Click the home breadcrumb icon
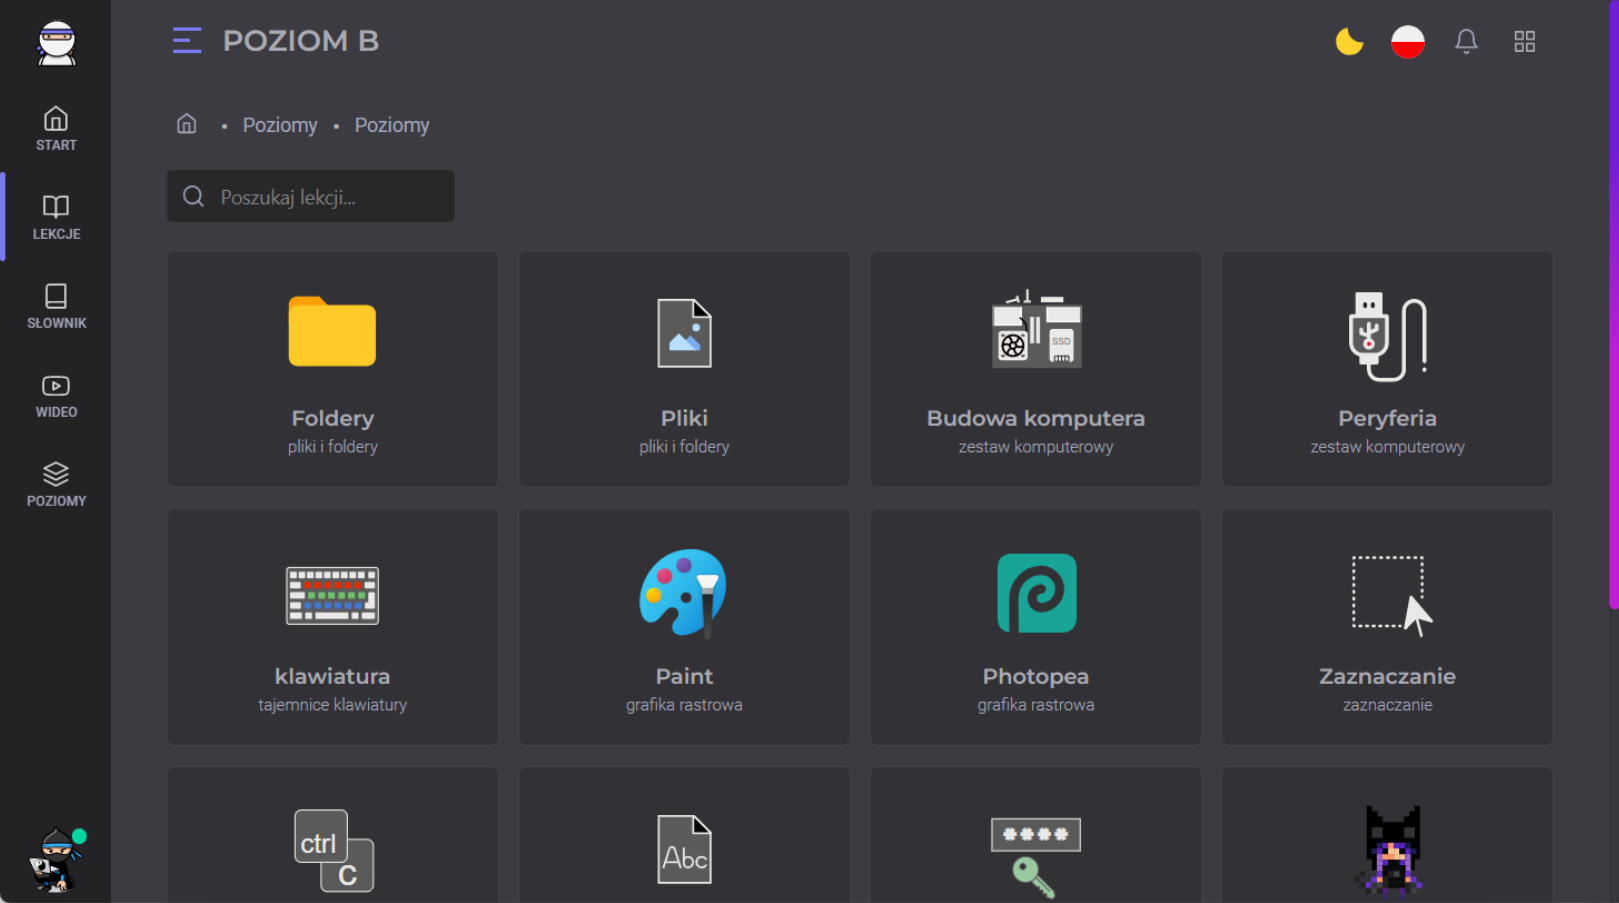This screenshot has height=903, width=1619. click(187, 124)
